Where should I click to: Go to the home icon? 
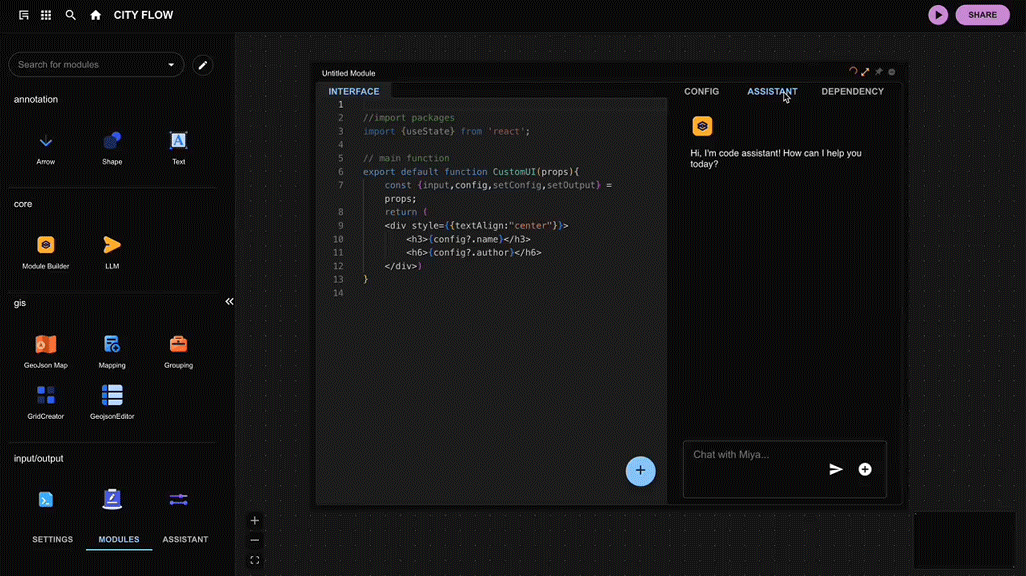coord(96,15)
